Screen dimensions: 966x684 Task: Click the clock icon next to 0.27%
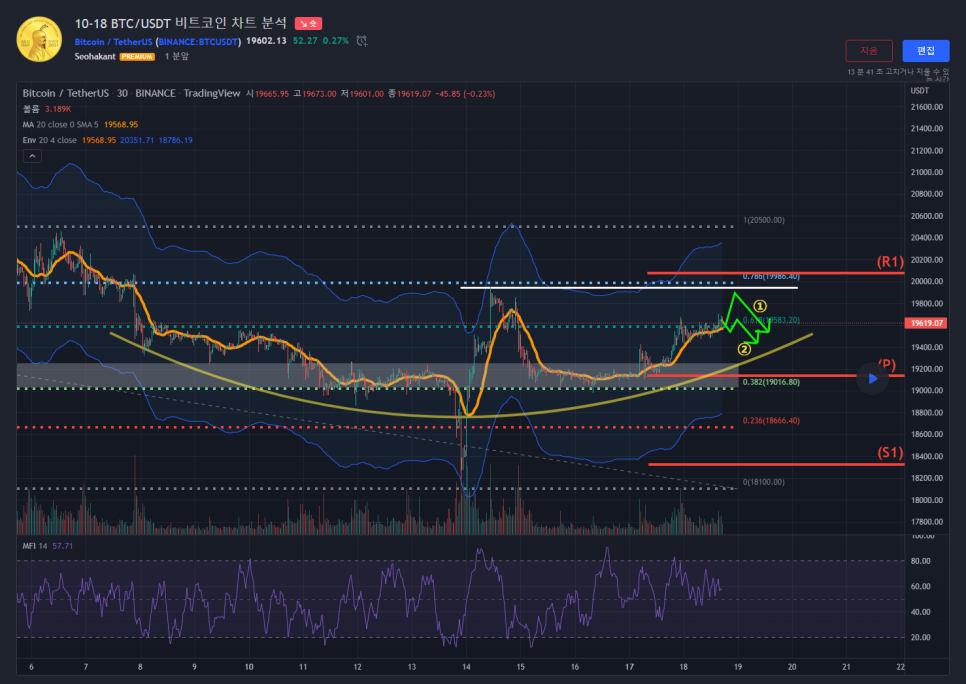click(x=361, y=41)
